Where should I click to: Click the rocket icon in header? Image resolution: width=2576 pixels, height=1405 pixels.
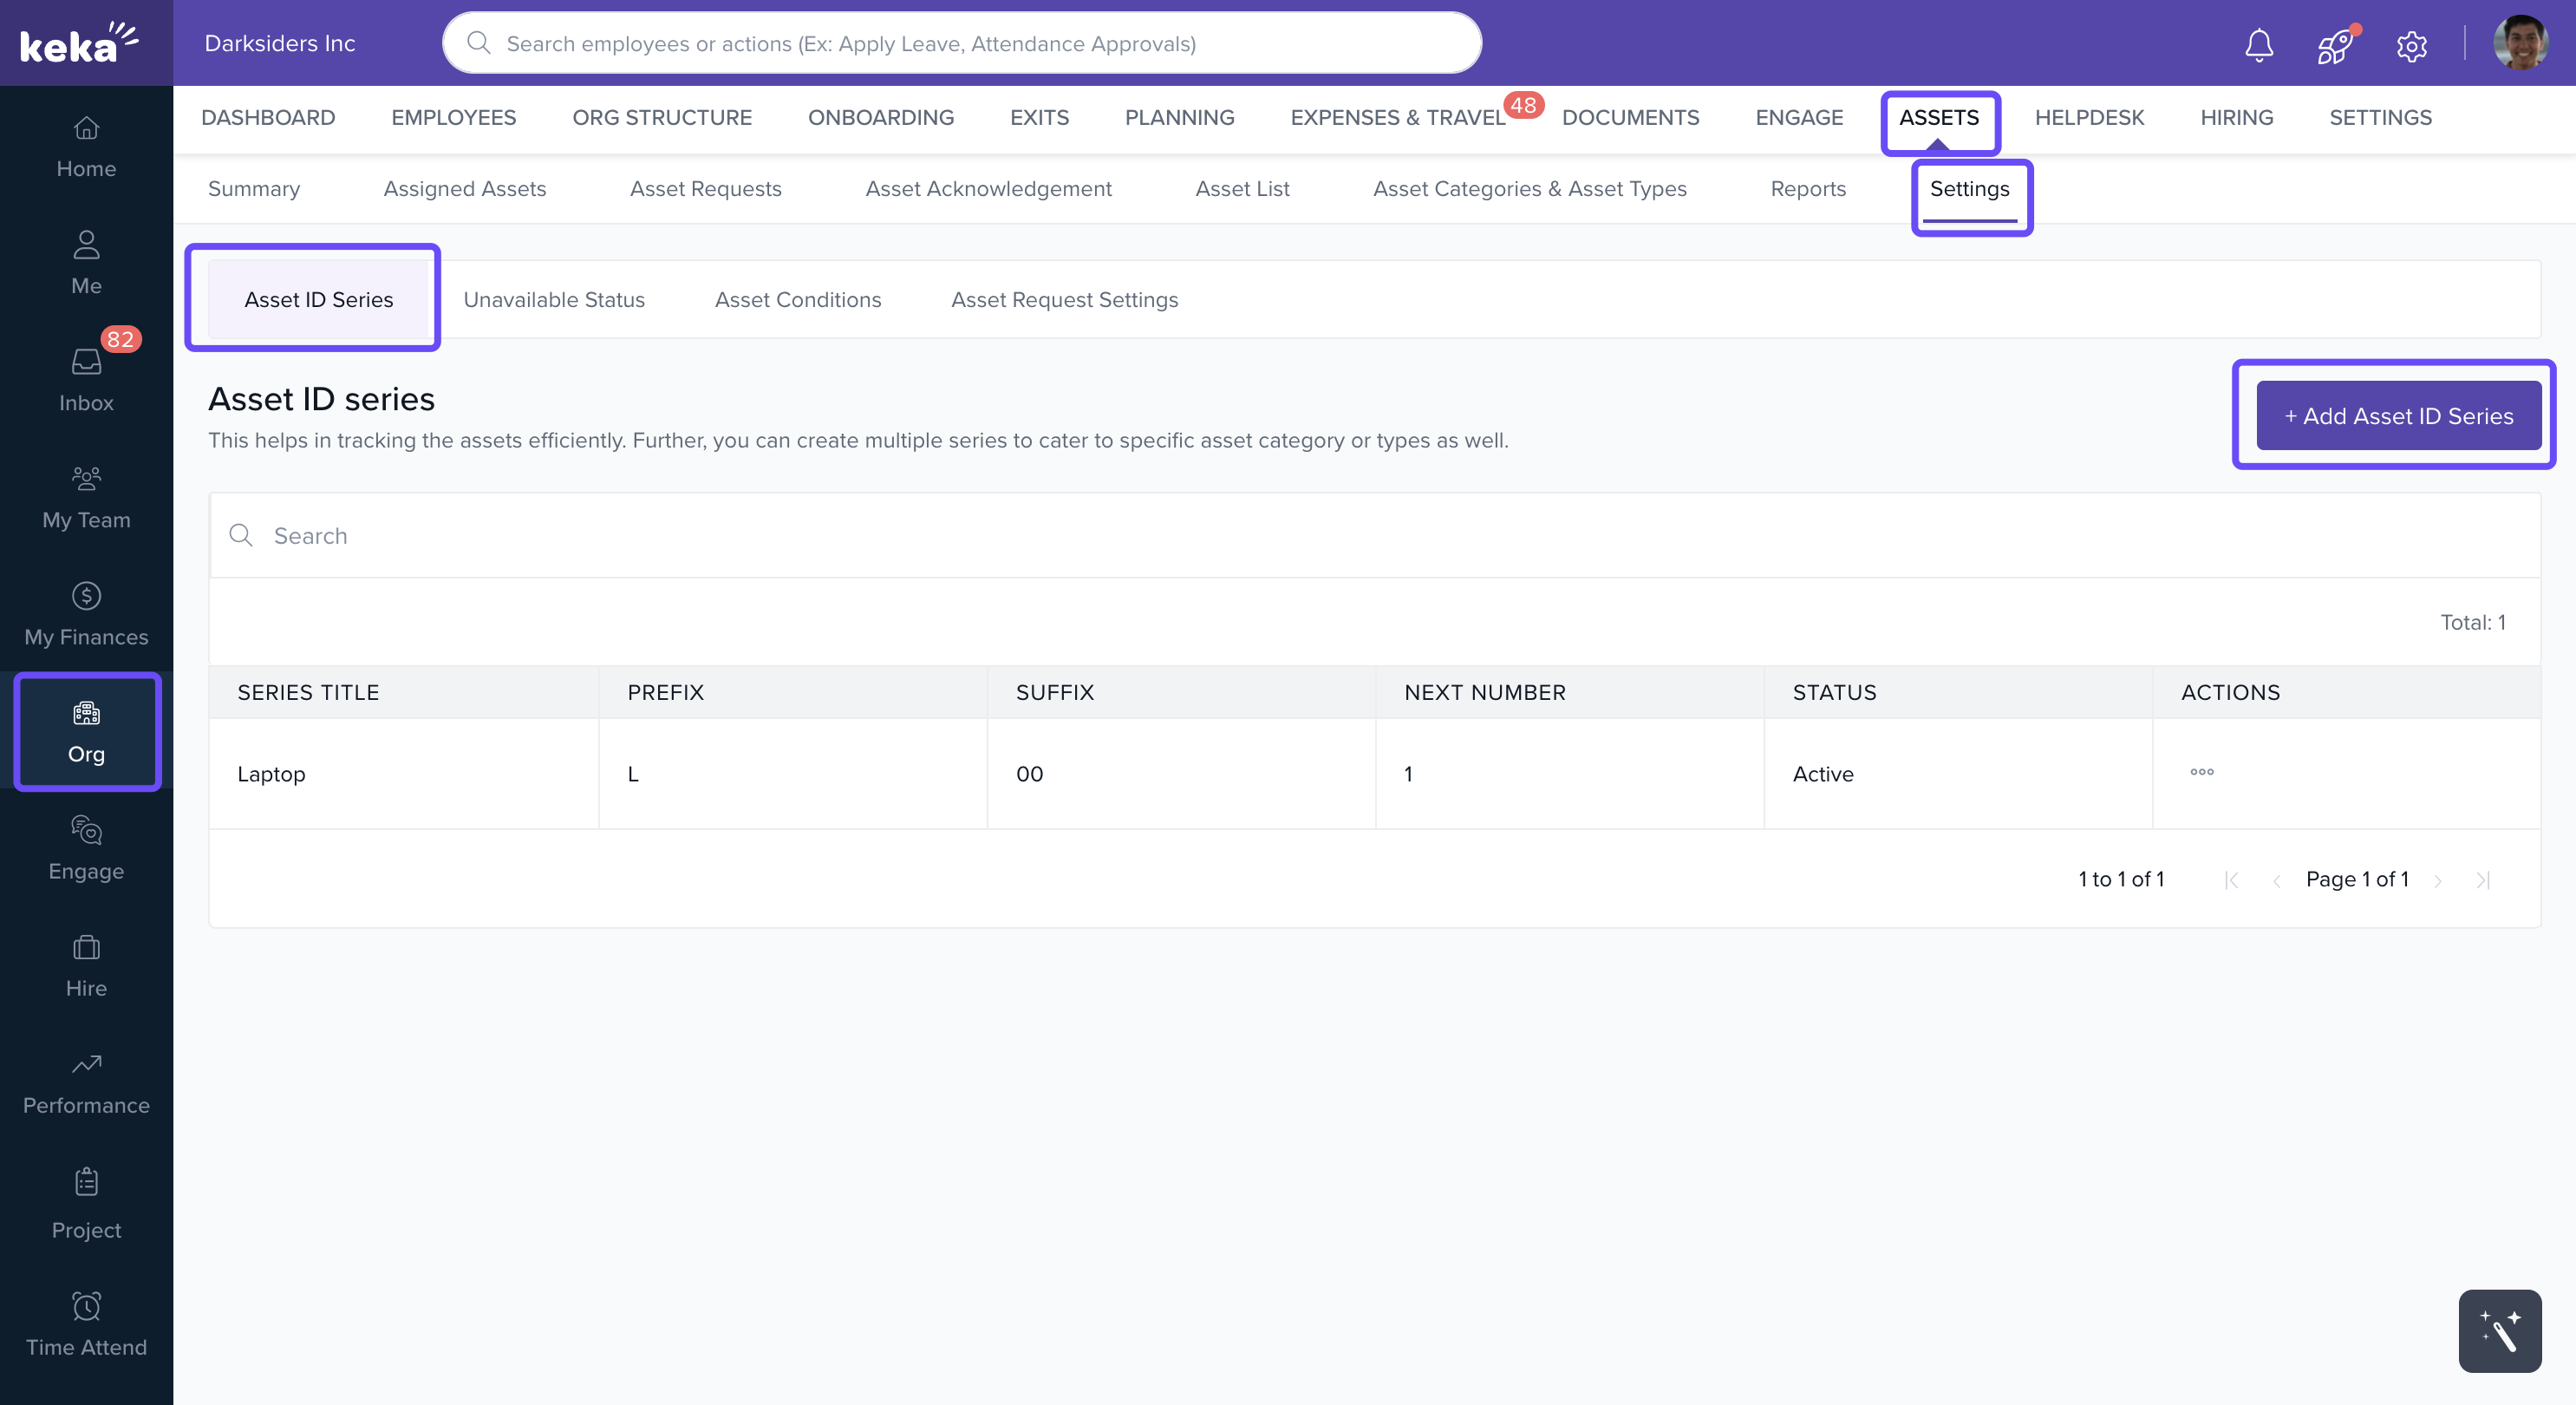(2335, 44)
